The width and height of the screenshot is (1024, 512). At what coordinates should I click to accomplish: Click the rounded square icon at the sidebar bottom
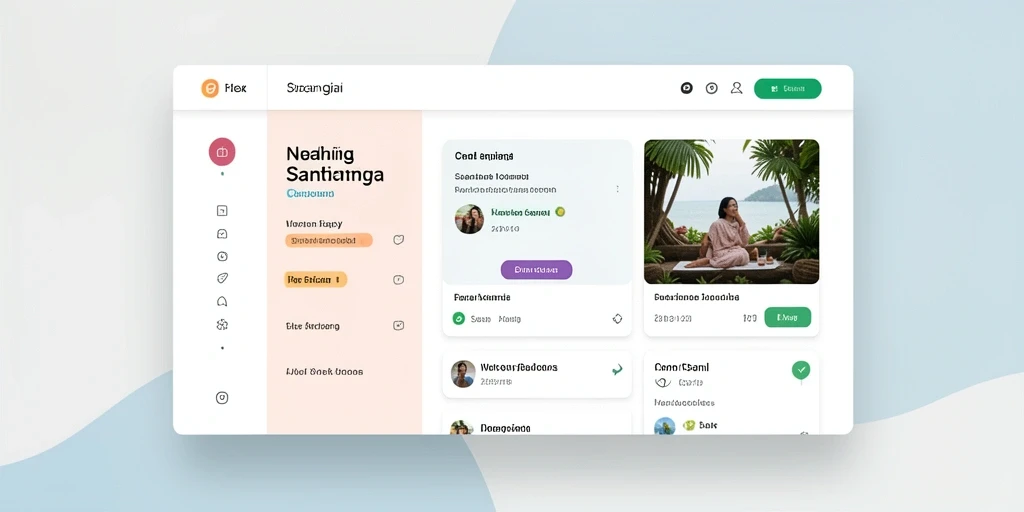[222, 398]
